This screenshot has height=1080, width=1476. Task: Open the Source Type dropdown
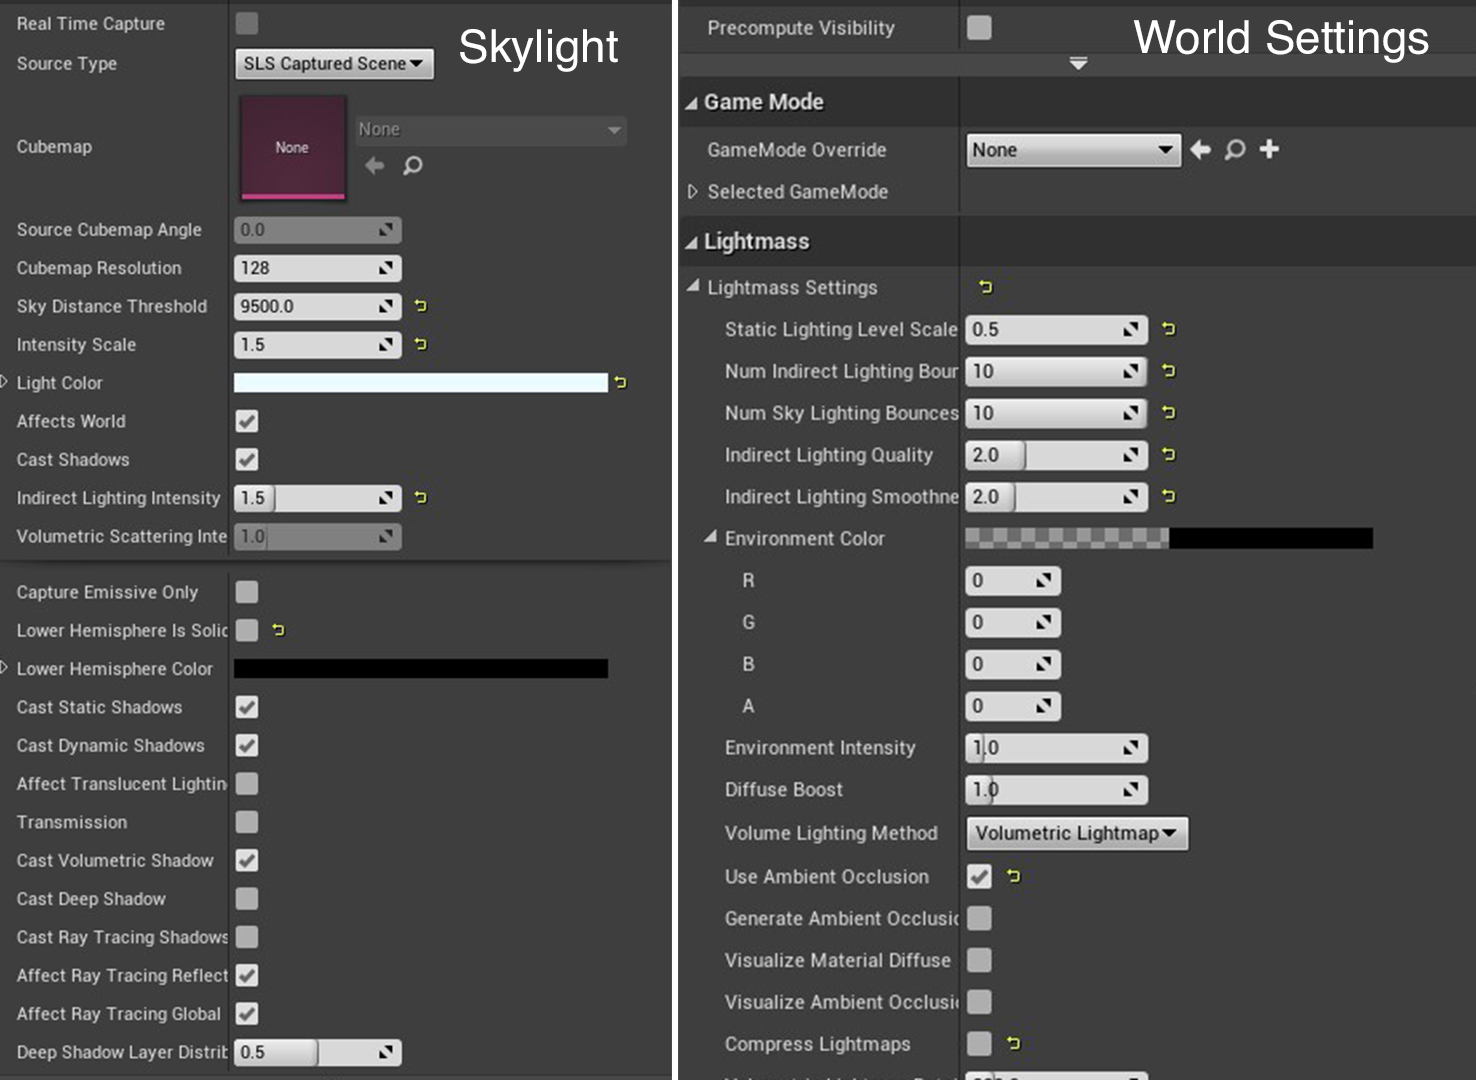point(333,63)
